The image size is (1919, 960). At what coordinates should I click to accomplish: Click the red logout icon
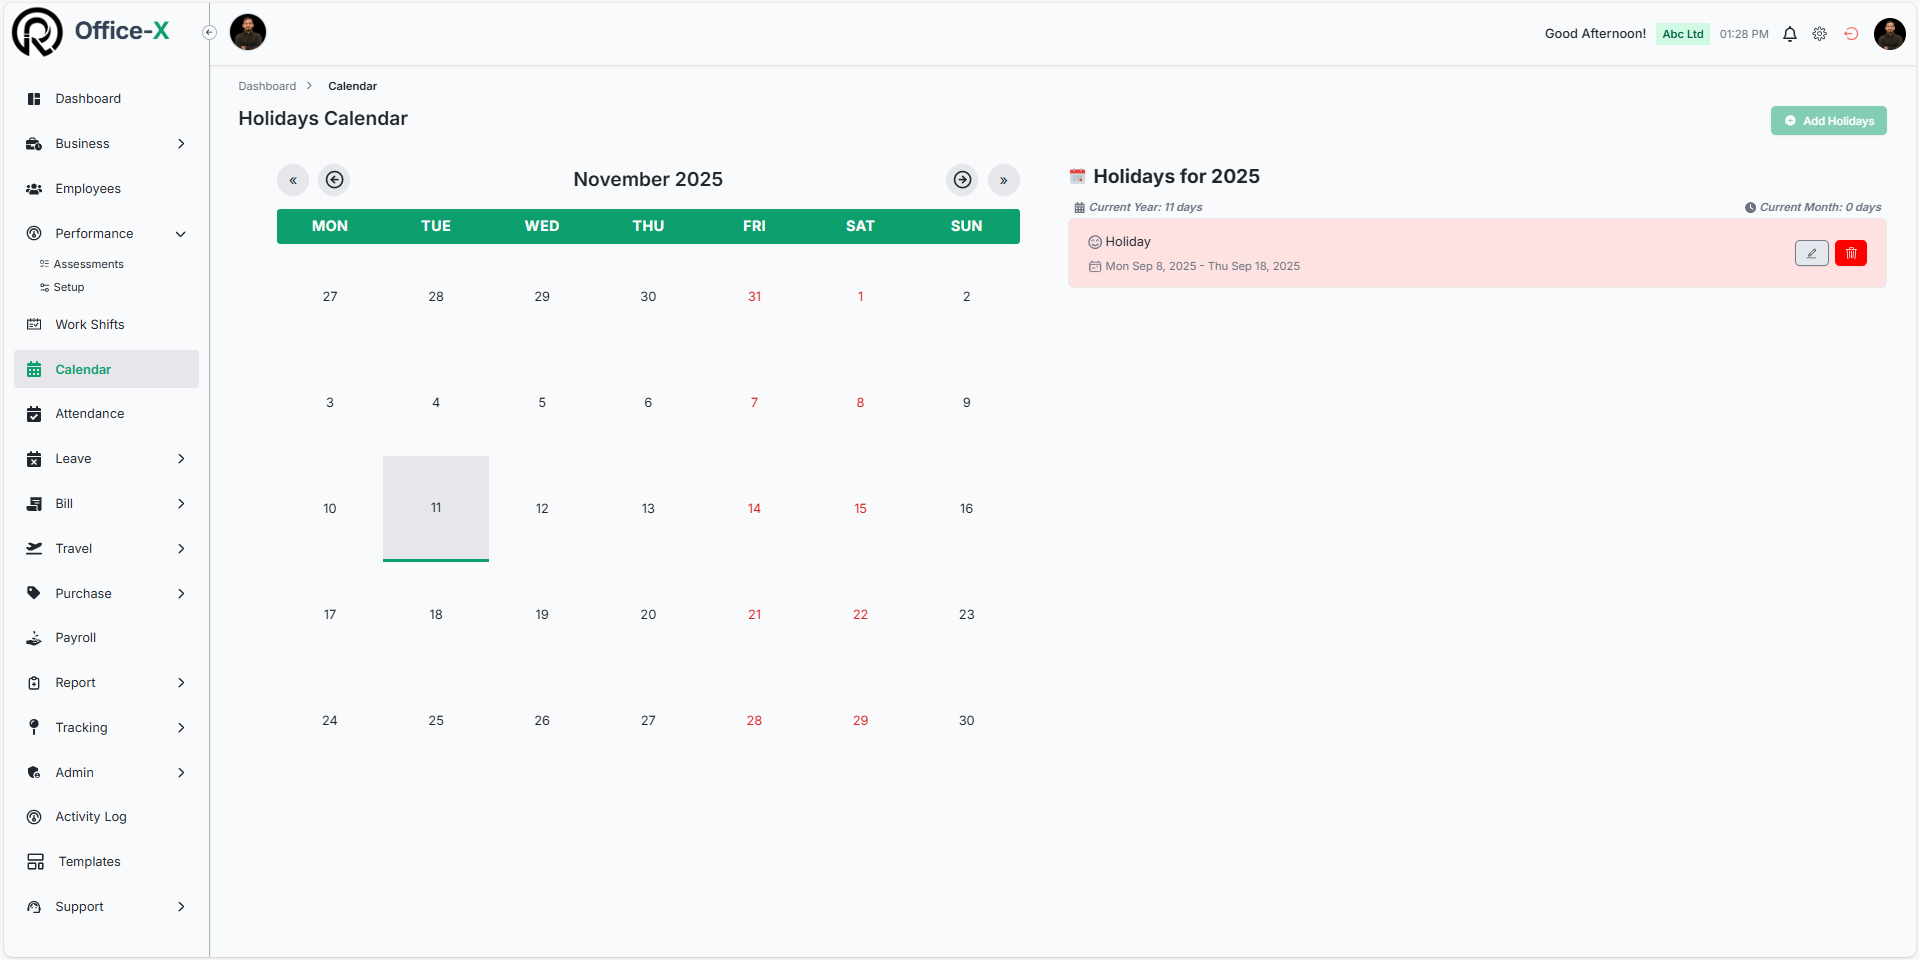pyautogui.click(x=1851, y=33)
